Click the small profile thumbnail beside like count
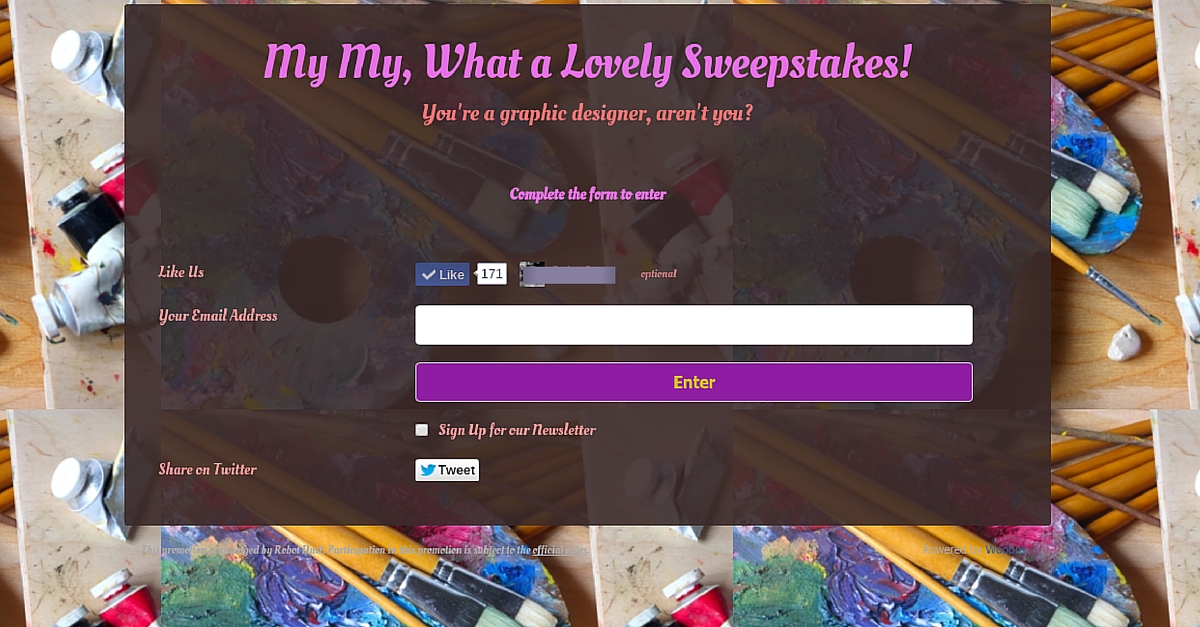The width and height of the screenshot is (1200, 627). (532, 275)
